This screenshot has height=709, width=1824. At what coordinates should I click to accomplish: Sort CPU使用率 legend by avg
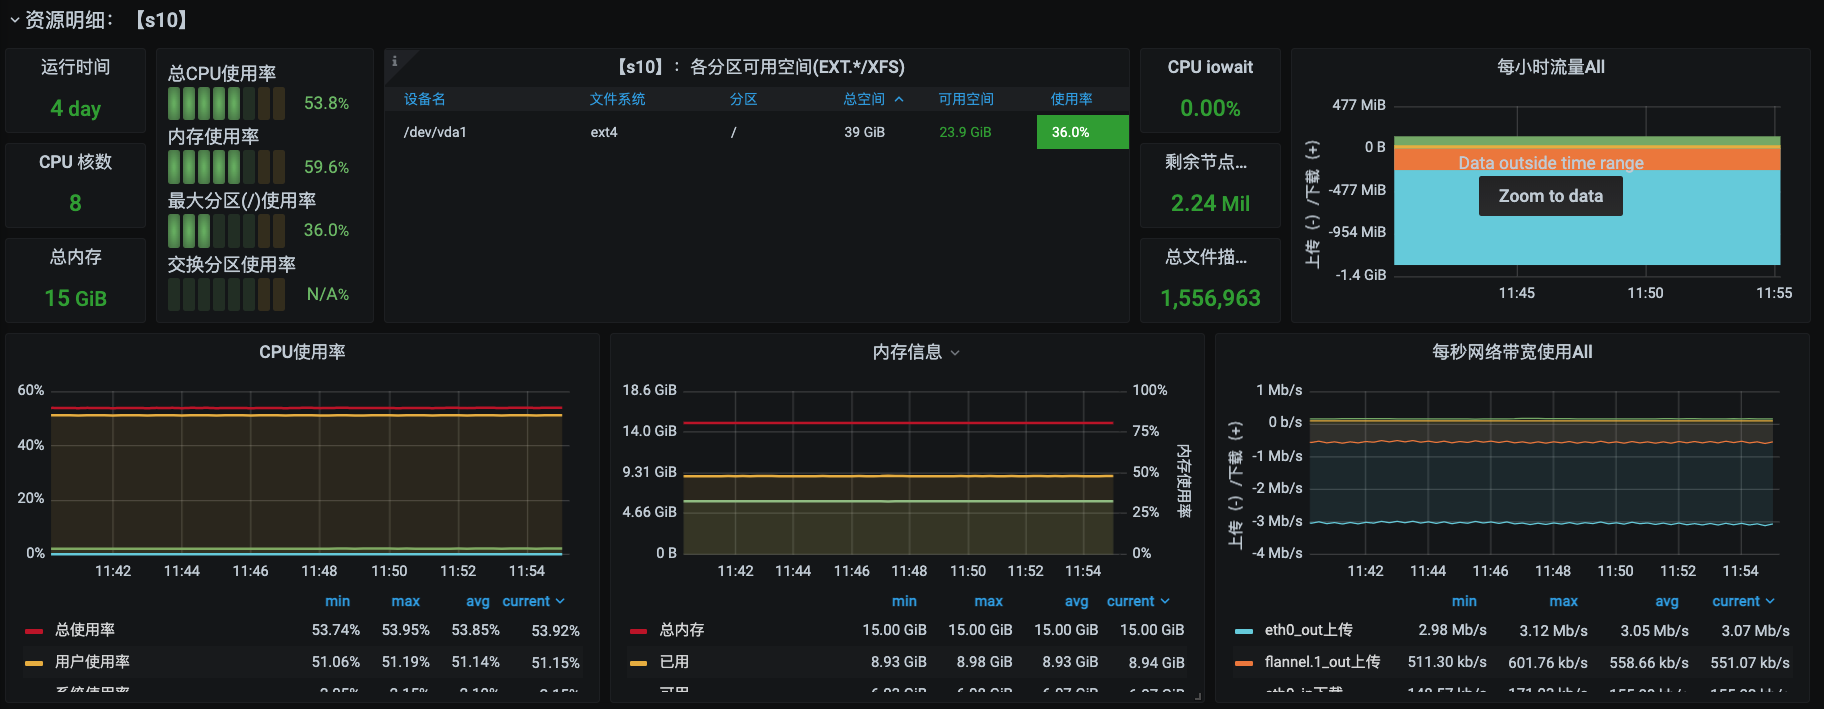click(x=478, y=601)
